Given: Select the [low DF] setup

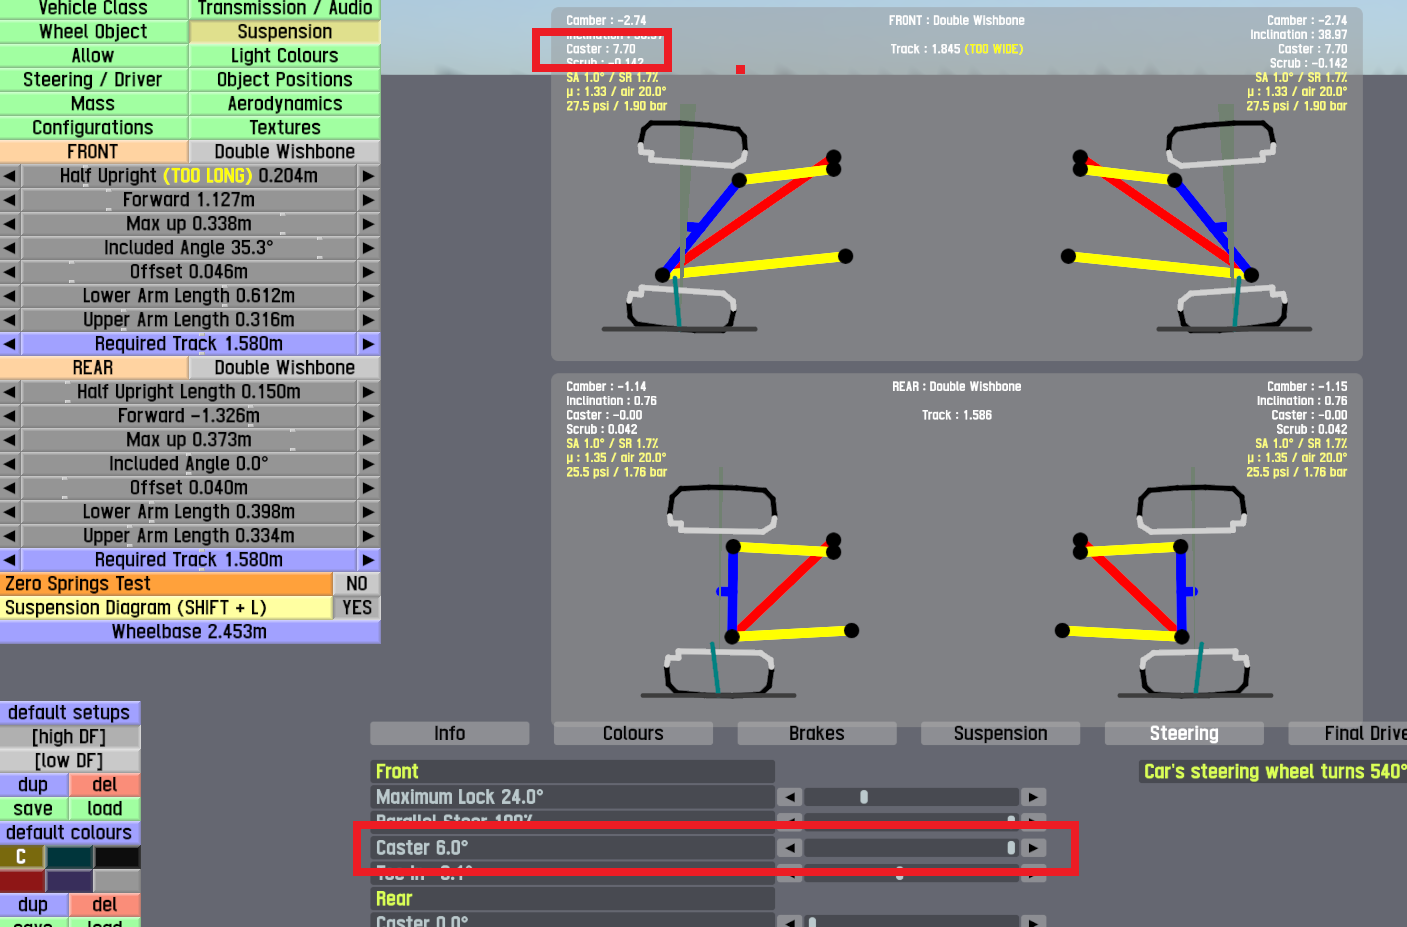Looking at the screenshot, I should 69,761.
